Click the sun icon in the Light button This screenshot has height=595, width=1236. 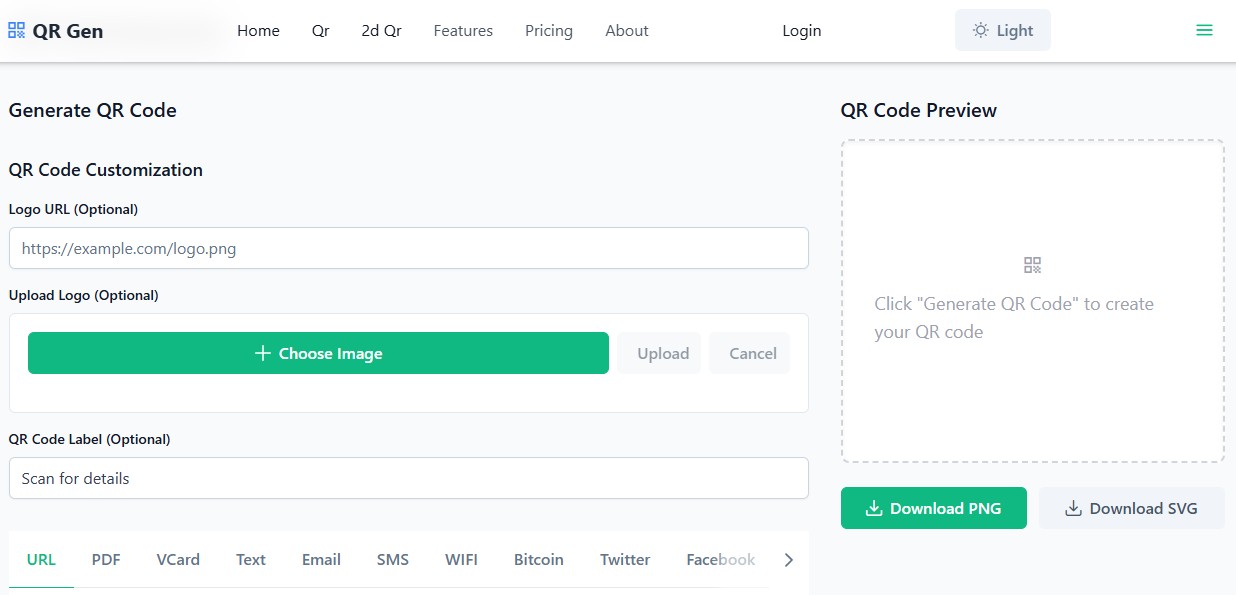click(980, 30)
